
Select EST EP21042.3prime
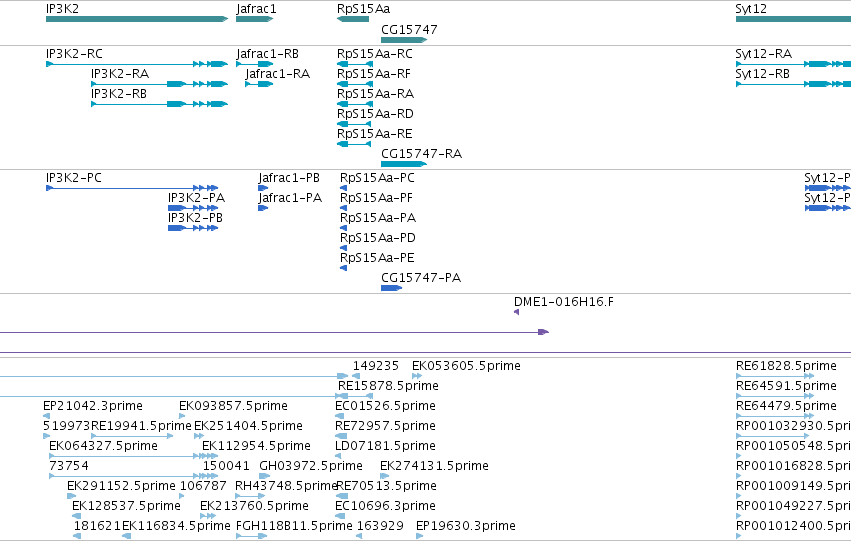[47, 416]
